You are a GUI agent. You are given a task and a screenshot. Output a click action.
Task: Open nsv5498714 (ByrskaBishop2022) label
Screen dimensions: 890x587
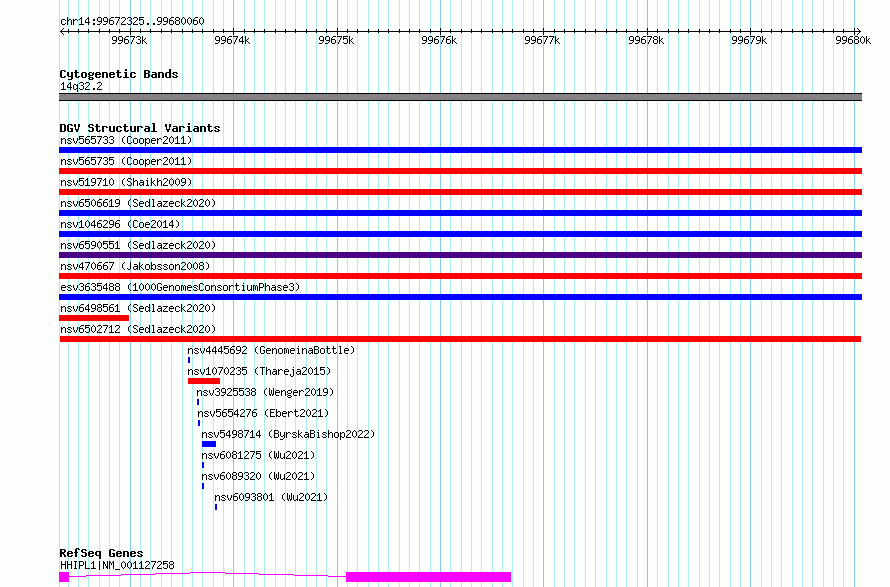click(x=288, y=434)
